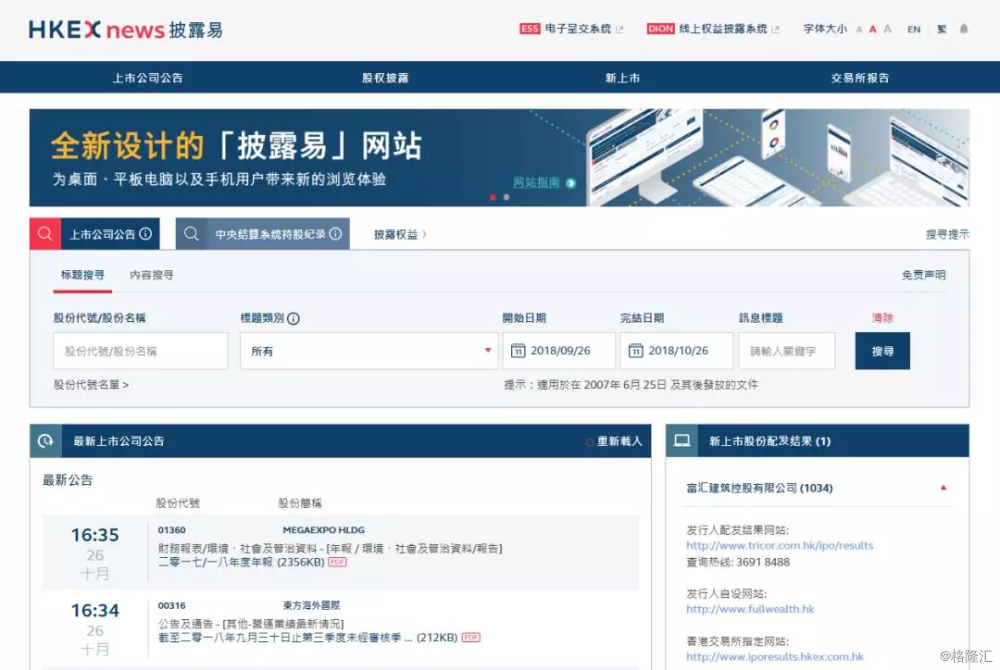Open the PDF icon for MEGAEXPO annual report
This screenshot has height=670, width=1000.
(x=336, y=561)
